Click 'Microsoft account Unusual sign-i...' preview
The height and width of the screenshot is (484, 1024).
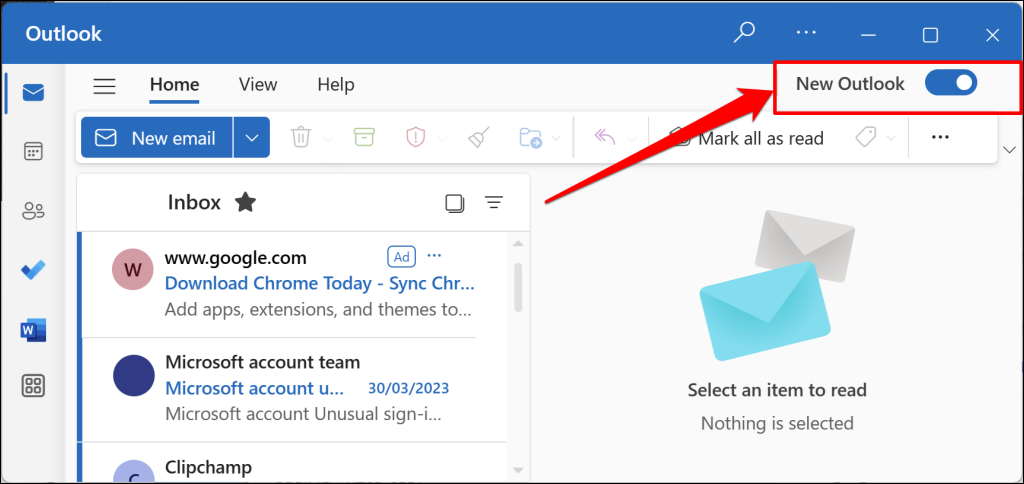point(304,413)
